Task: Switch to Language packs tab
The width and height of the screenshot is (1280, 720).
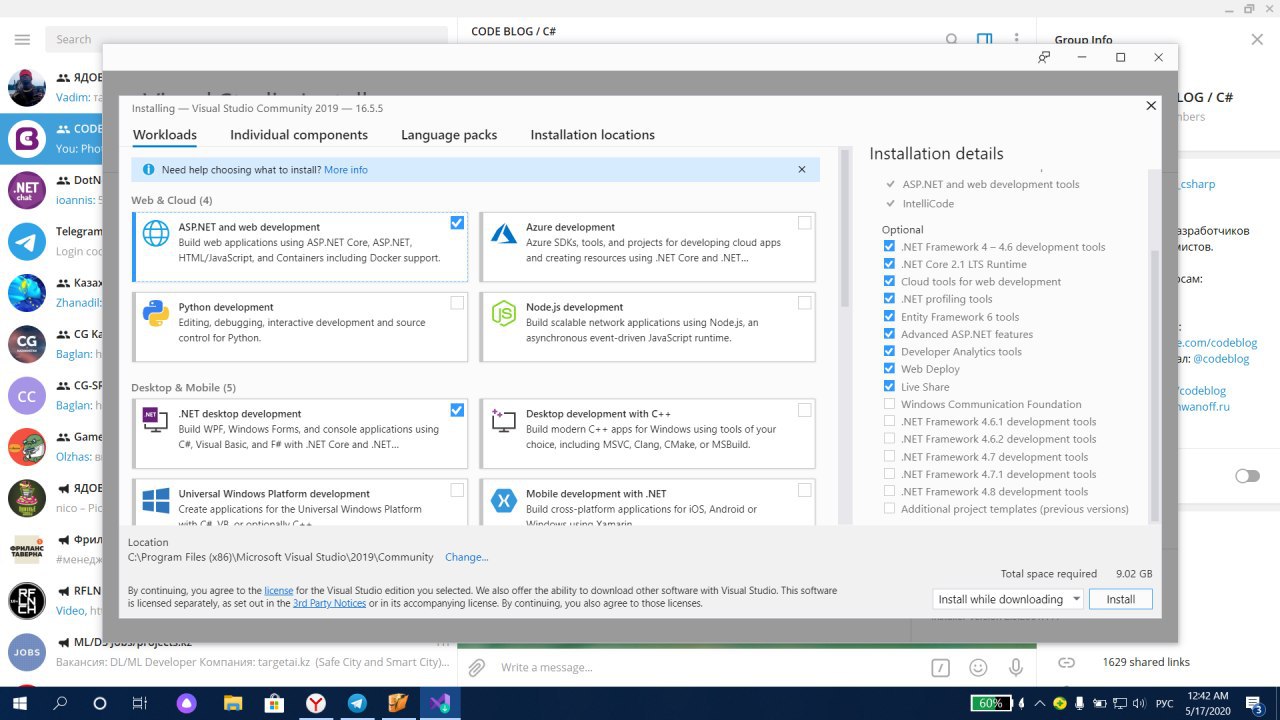Action: [x=449, y=135]
